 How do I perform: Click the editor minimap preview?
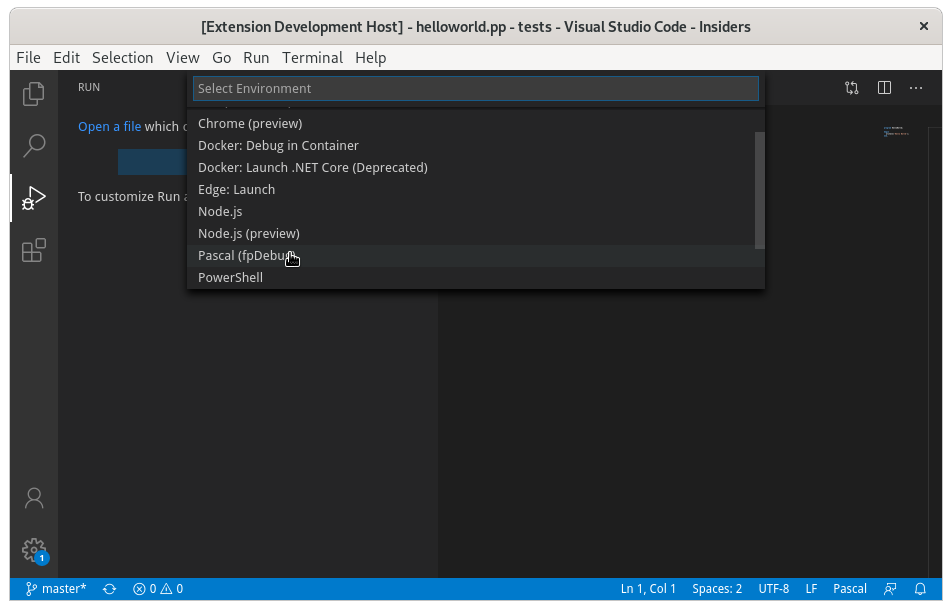(x=897, y=132)
